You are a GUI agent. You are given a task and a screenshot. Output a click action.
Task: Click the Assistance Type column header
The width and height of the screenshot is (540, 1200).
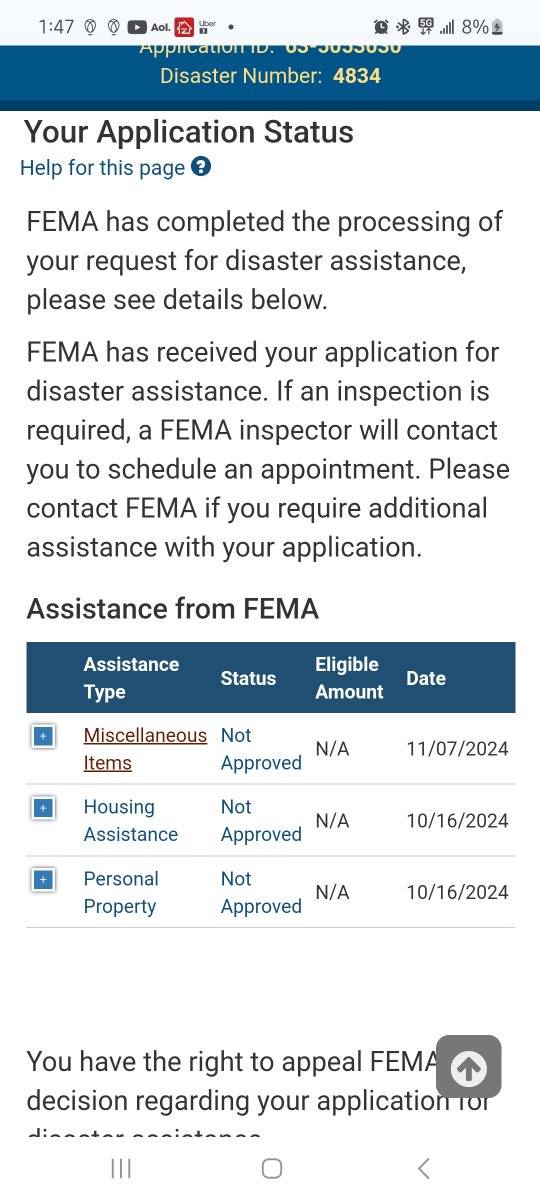131,678
